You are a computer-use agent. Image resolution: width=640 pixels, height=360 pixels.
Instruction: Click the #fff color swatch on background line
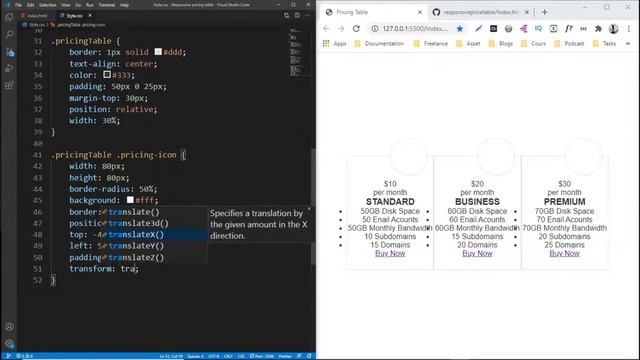130,200
